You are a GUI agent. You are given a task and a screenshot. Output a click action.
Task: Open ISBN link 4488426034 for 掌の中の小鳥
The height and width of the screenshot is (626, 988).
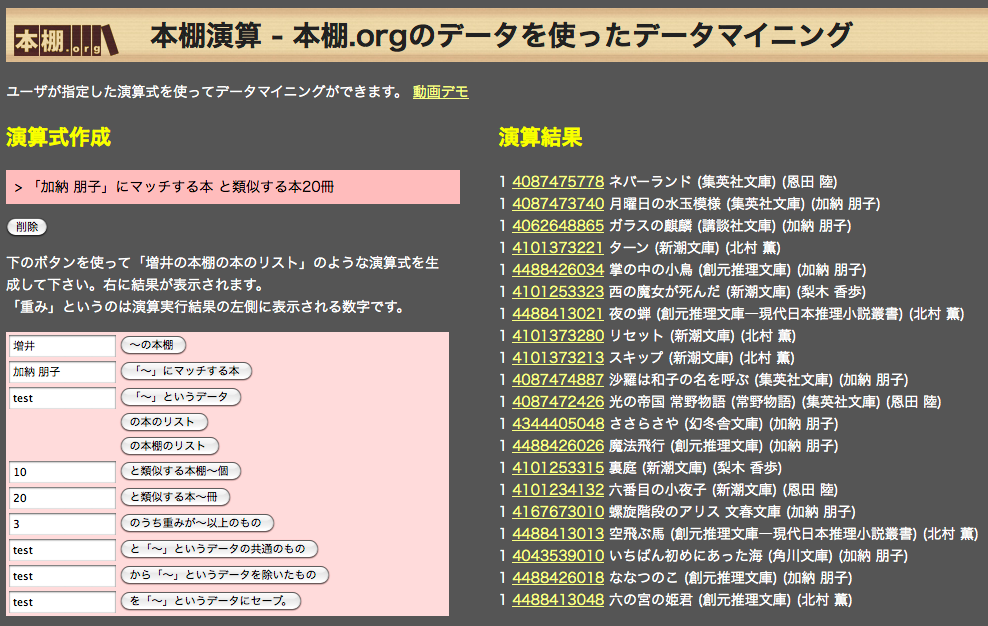558,270
